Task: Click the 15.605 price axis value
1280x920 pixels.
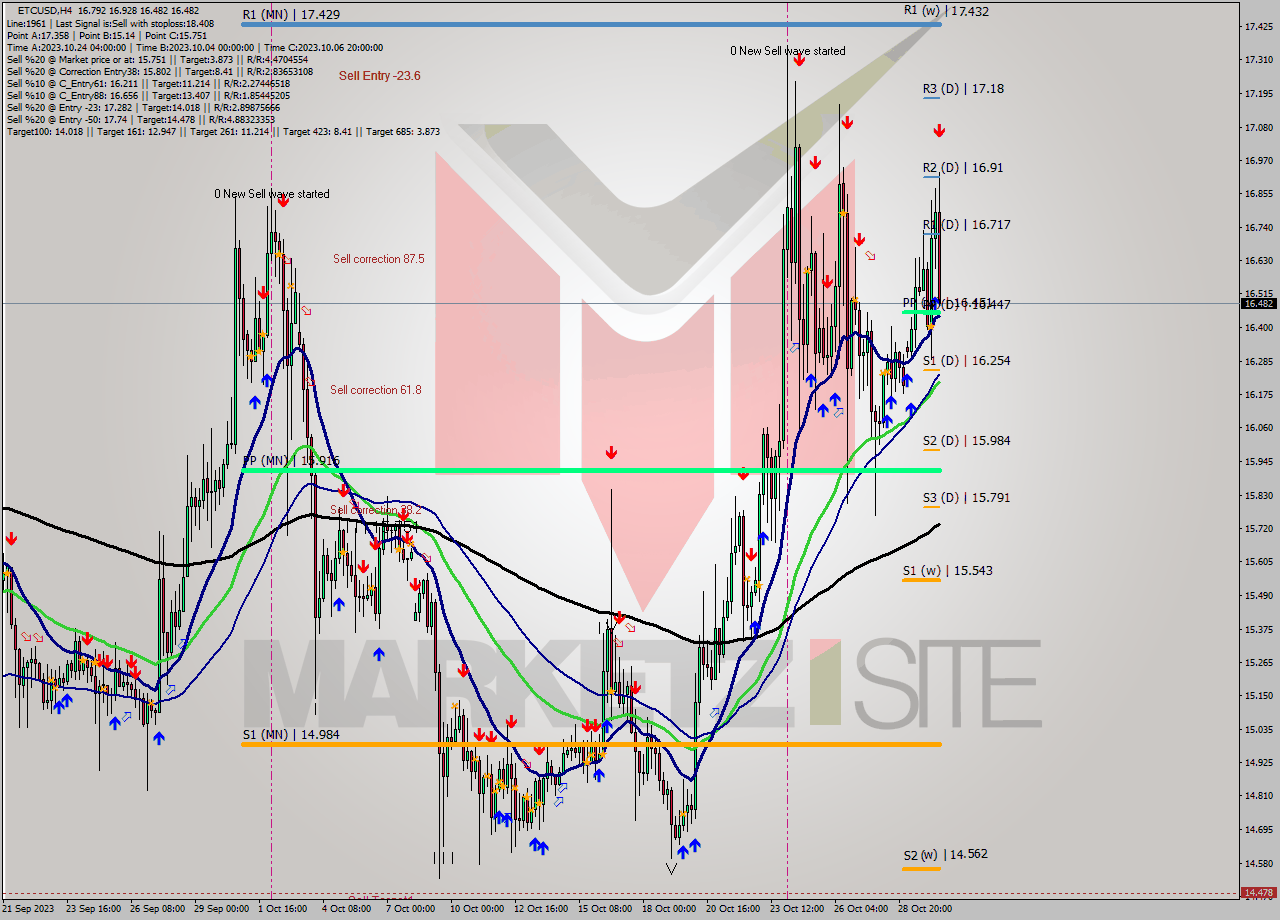Action: pyautogui.click(x=1258, y=562)
